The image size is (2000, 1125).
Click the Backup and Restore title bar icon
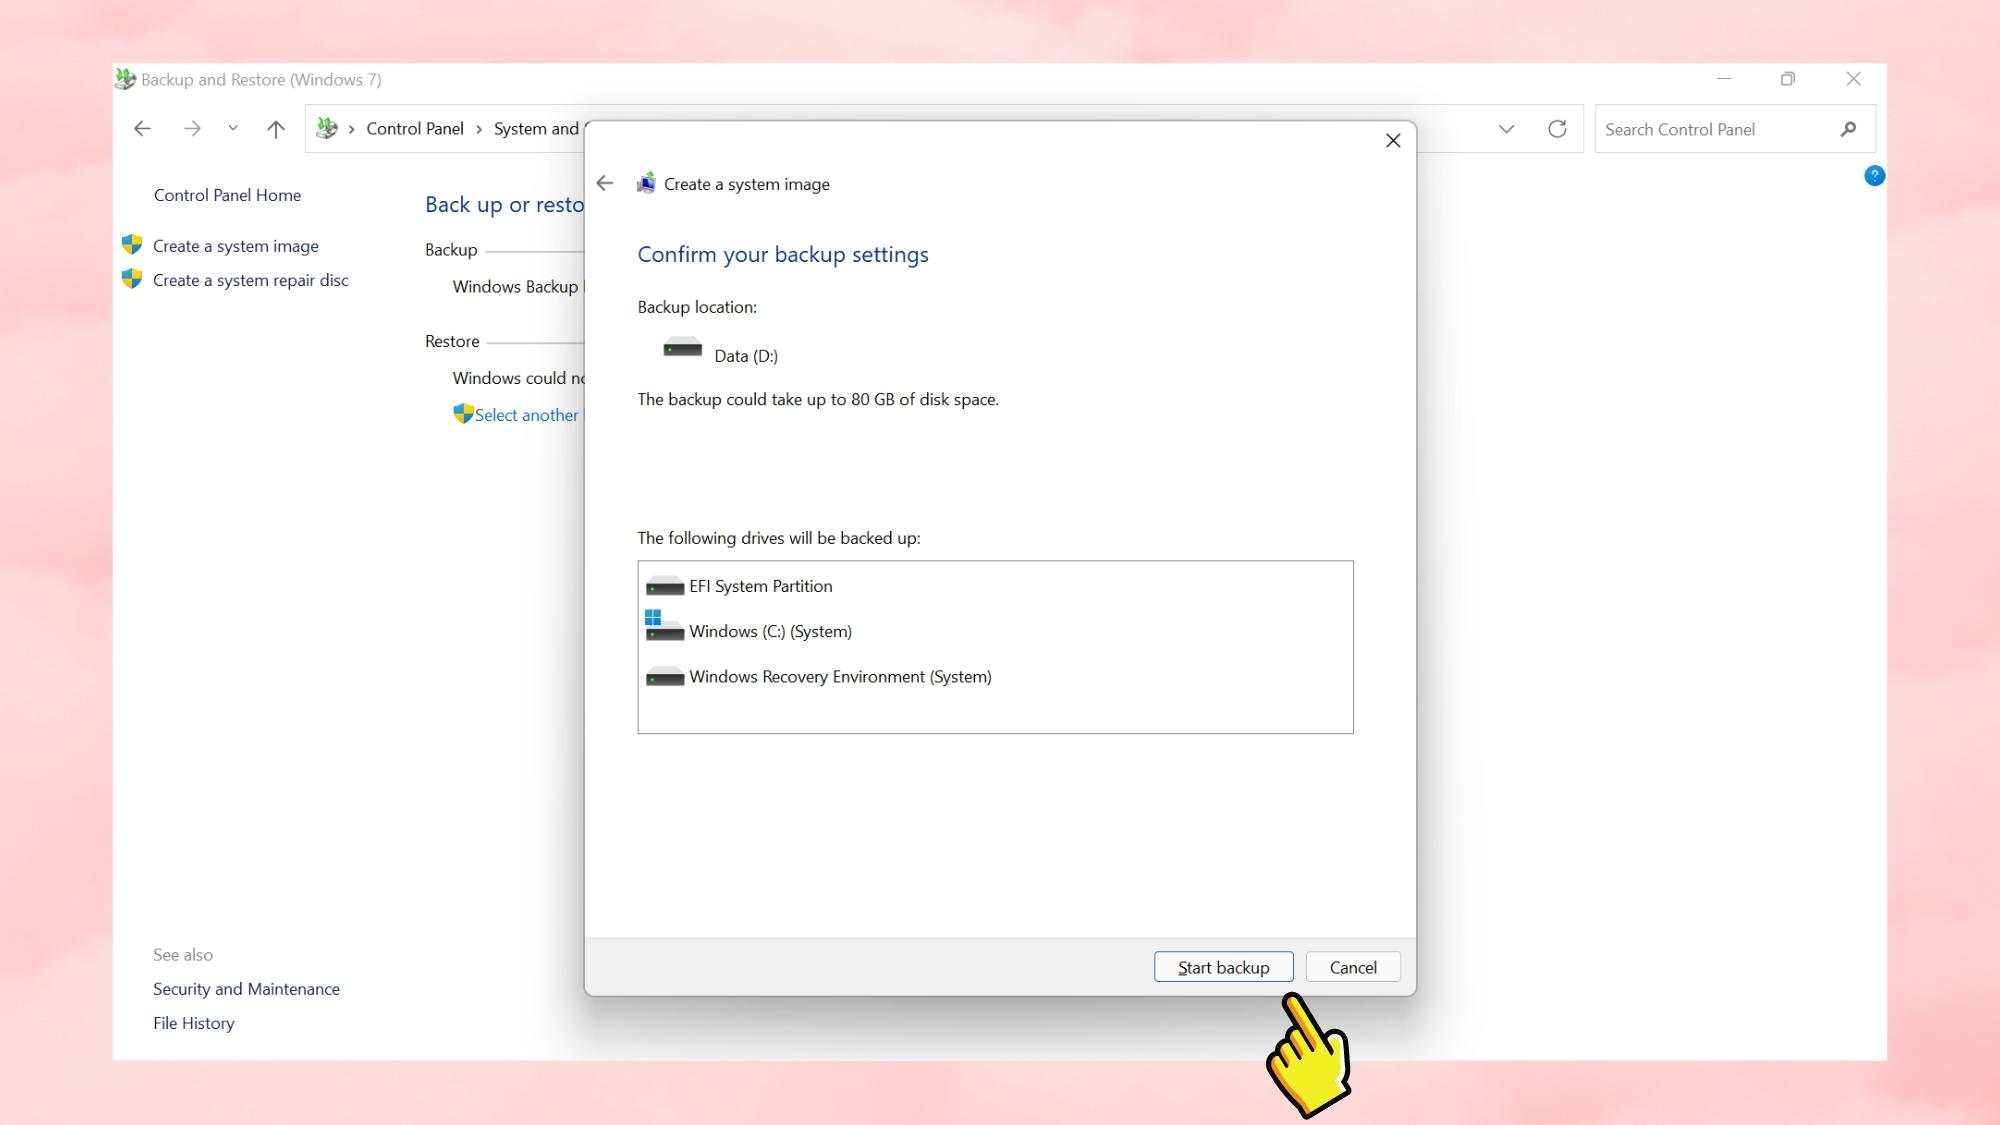coord(126,79)
